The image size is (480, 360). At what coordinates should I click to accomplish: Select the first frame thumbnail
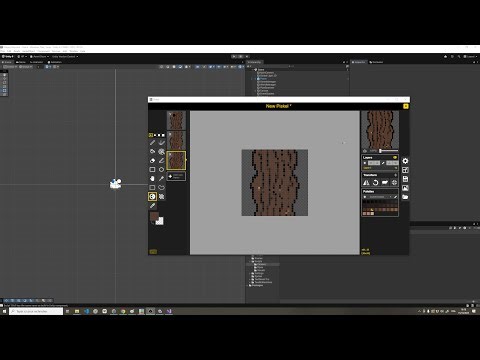click(176, 120)
